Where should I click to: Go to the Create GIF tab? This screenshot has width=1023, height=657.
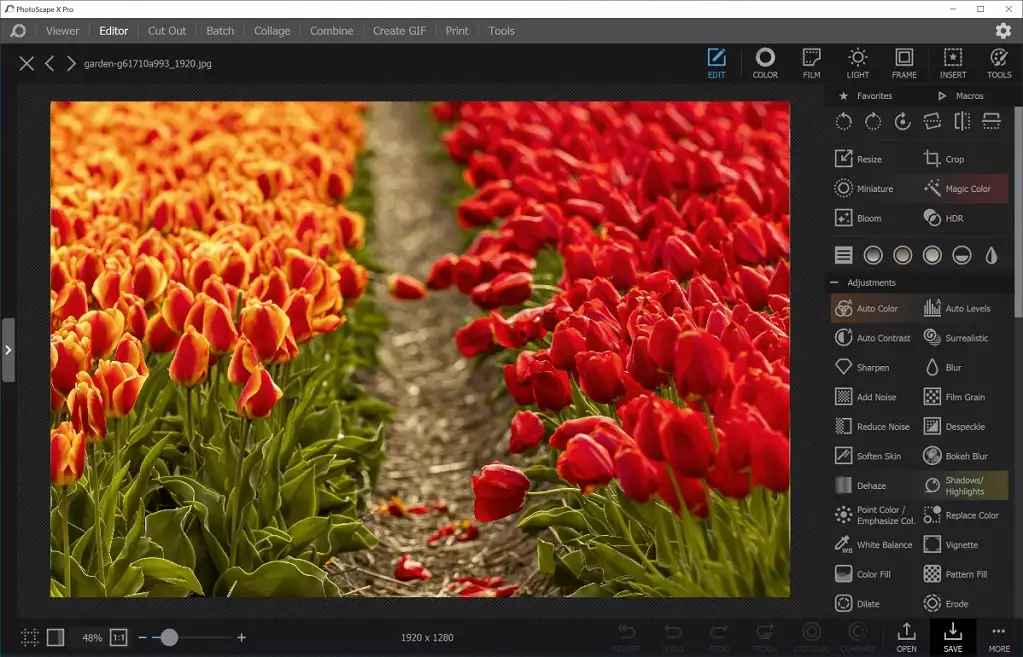(399, 31)
